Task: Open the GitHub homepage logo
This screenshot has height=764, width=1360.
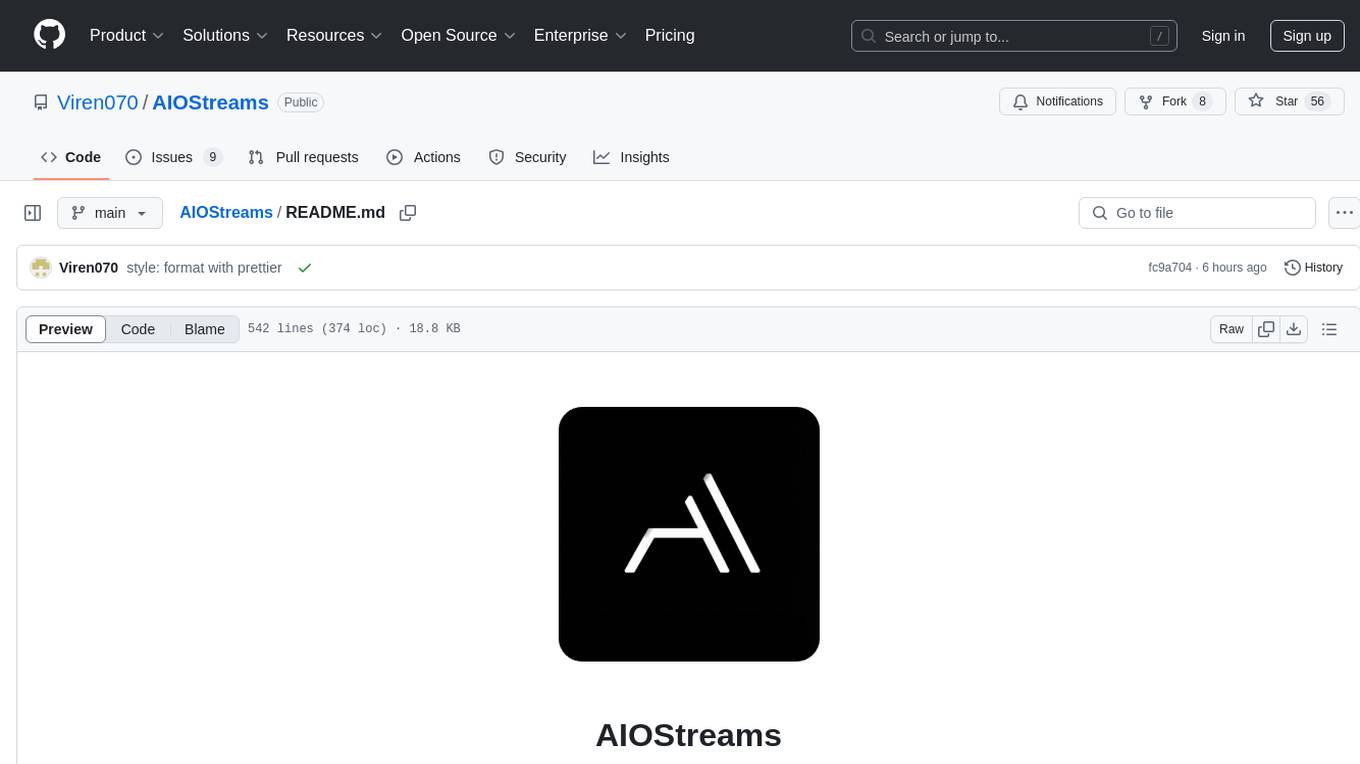Action: click(49, 35)
